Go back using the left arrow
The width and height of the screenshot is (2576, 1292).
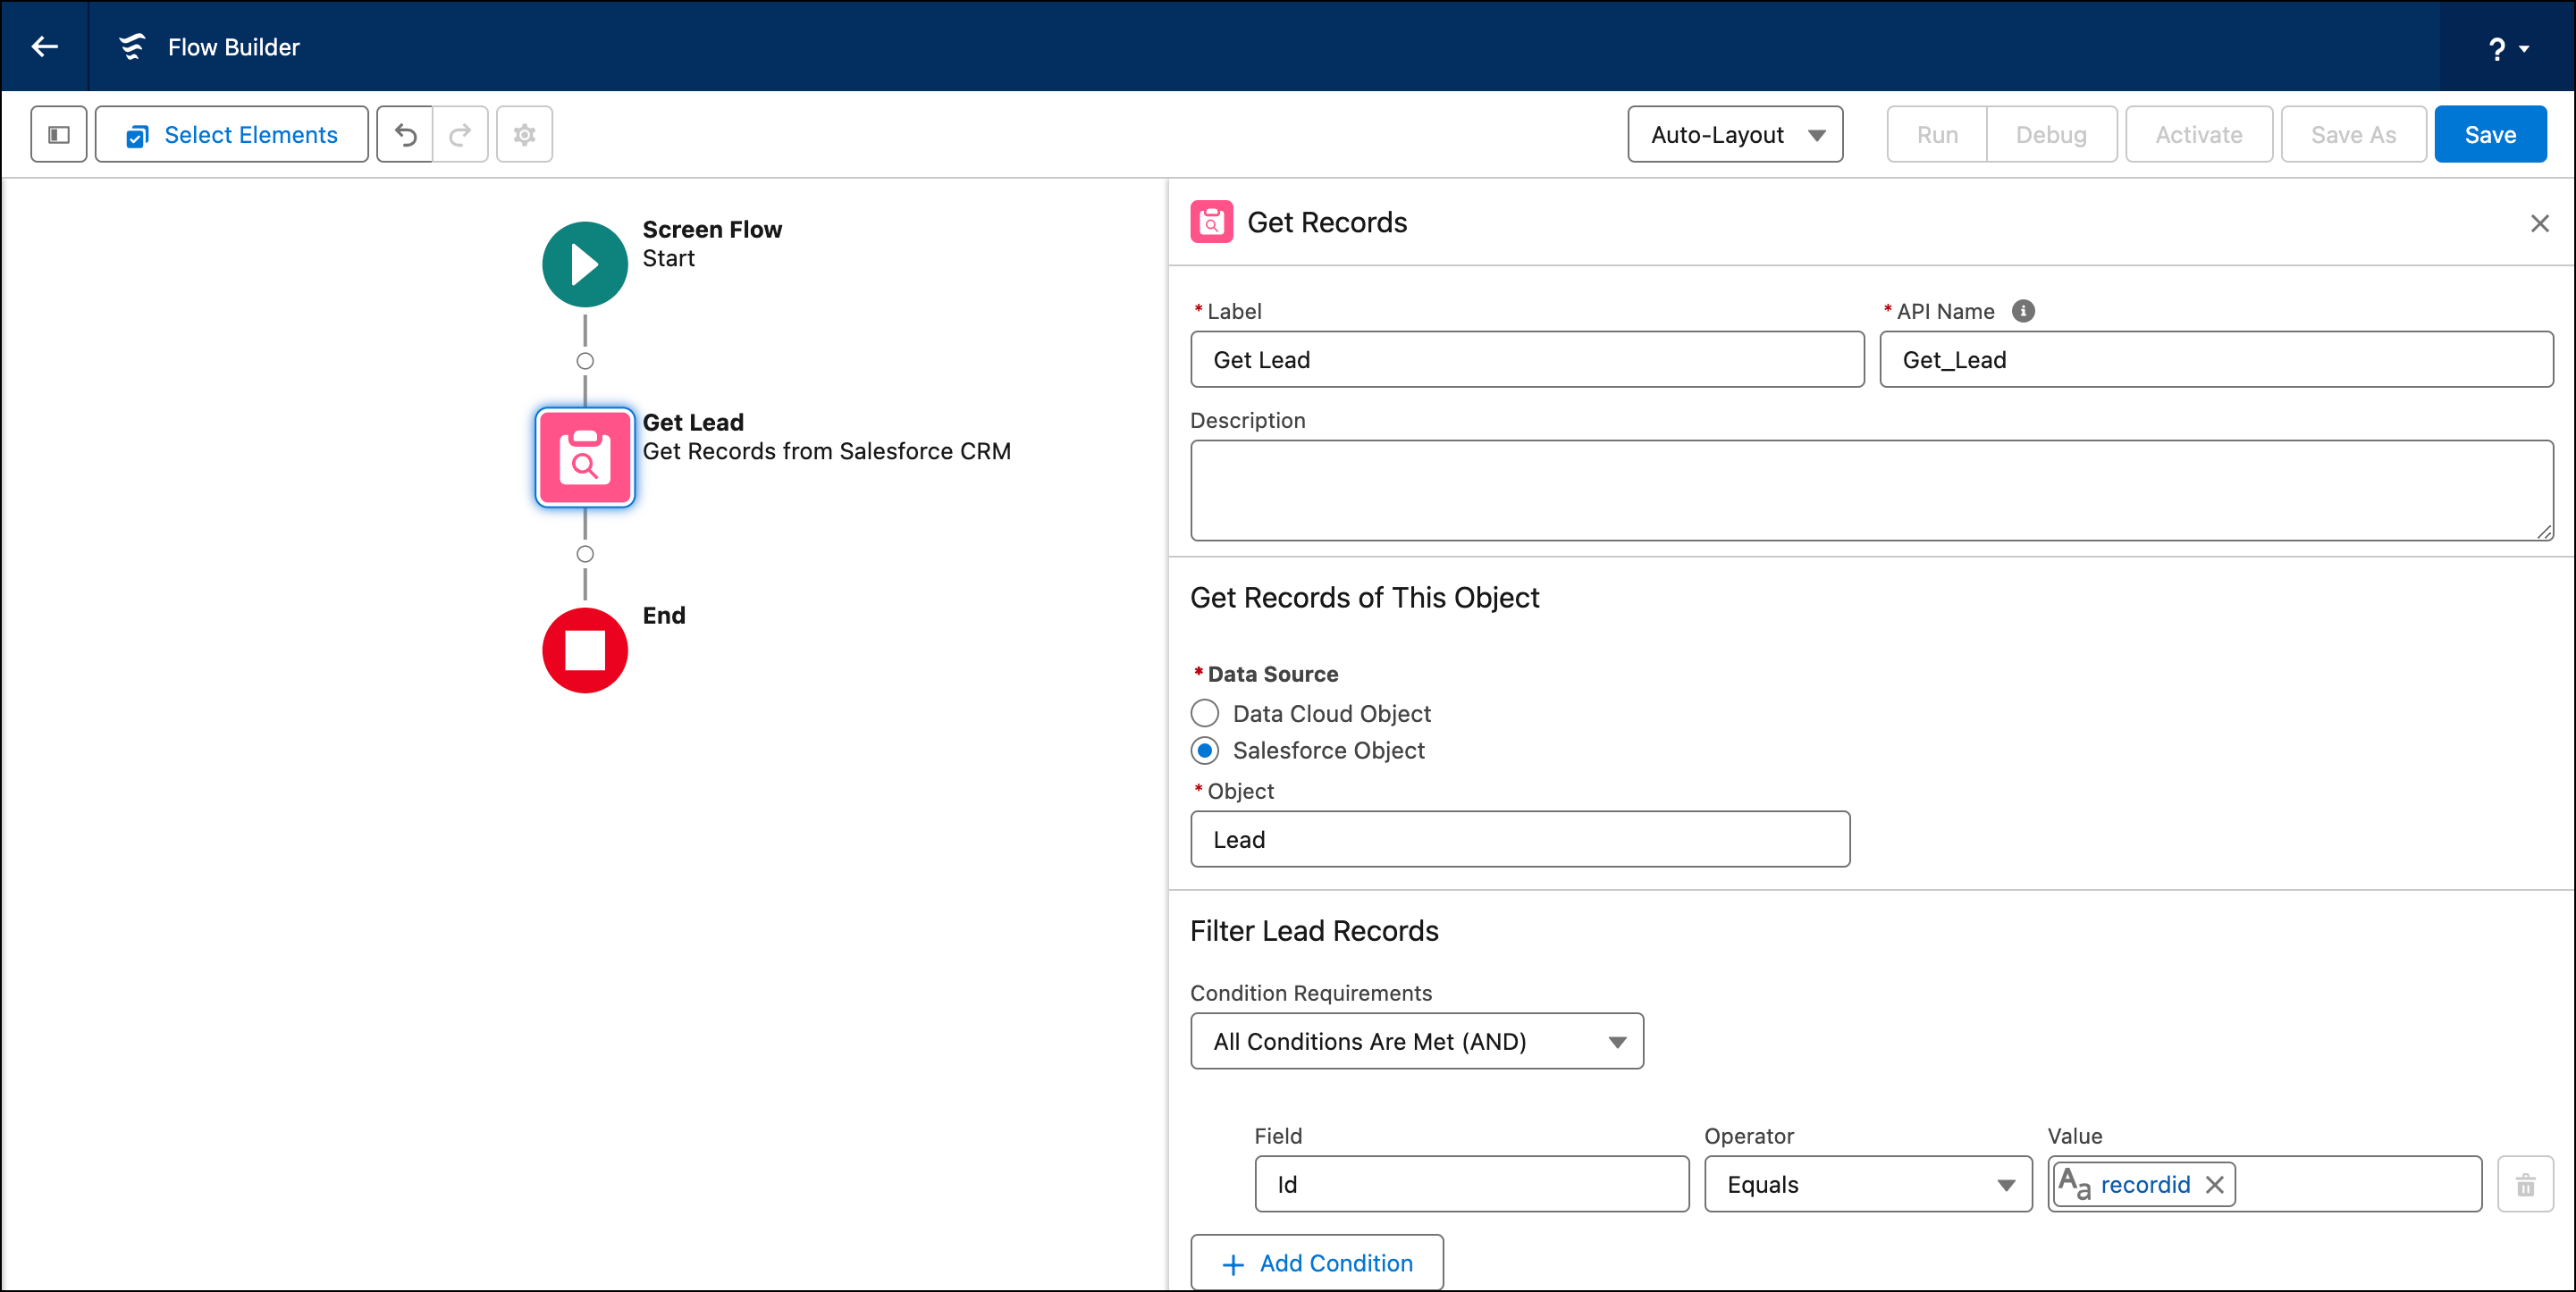tap(45, 47)
